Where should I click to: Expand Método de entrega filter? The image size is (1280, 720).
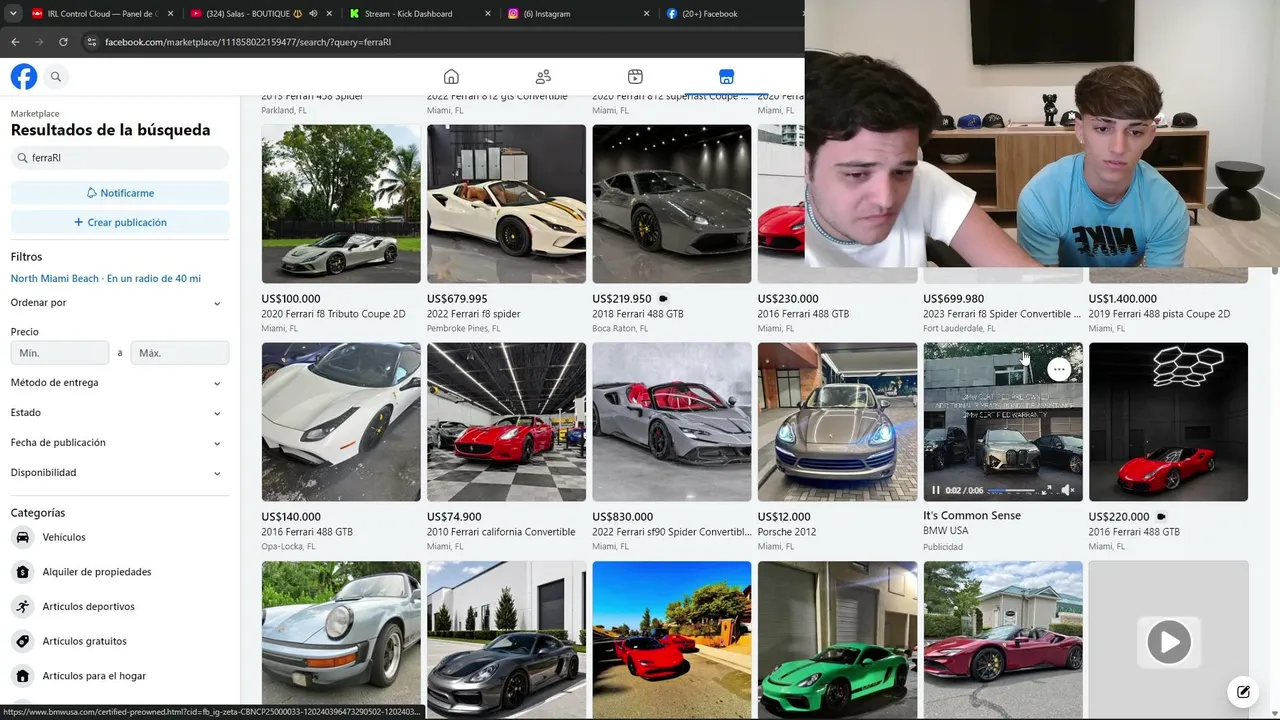click(x=117, y=383)
